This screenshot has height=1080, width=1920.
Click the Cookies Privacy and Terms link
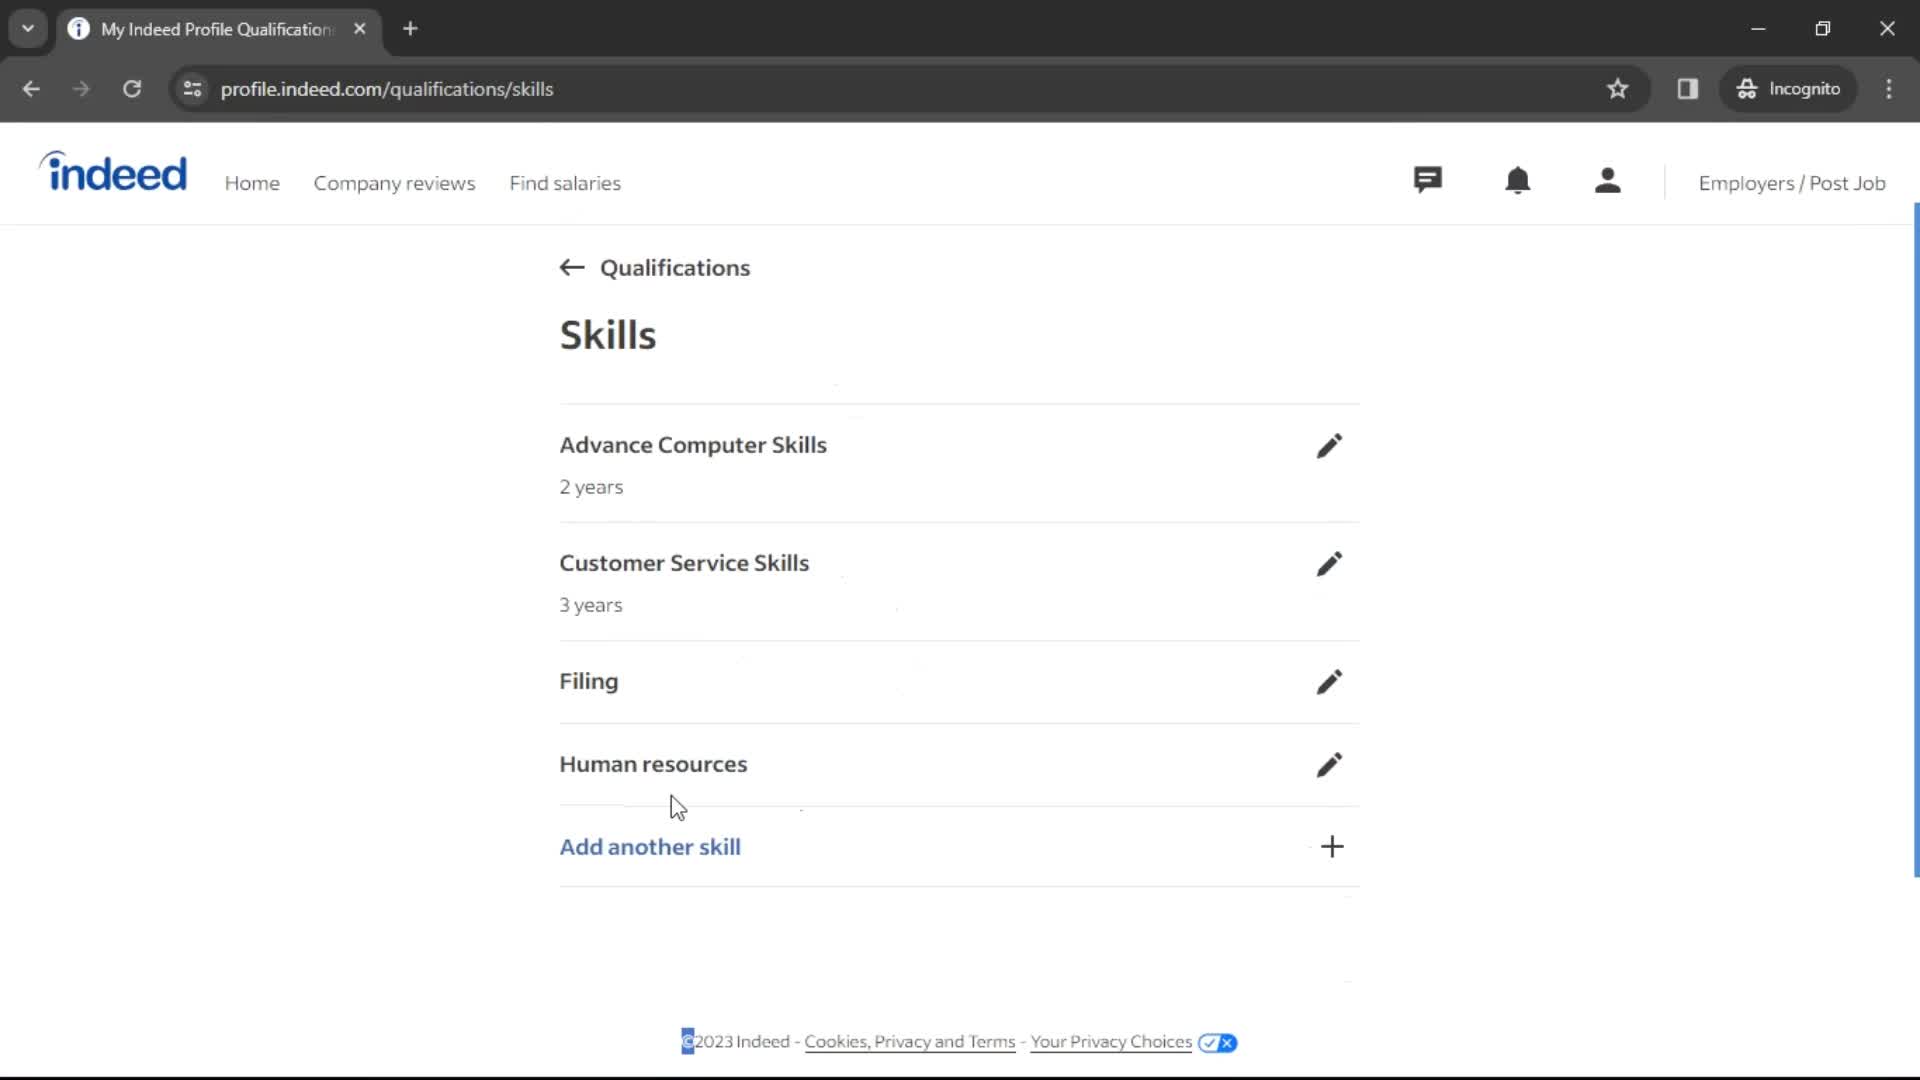pos(910,1040)
